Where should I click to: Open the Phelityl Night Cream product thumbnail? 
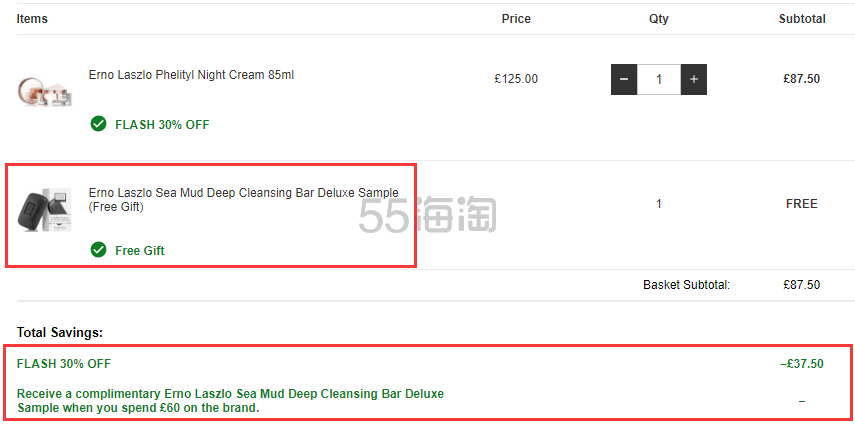pyautogui.click(x=45, y=92)
